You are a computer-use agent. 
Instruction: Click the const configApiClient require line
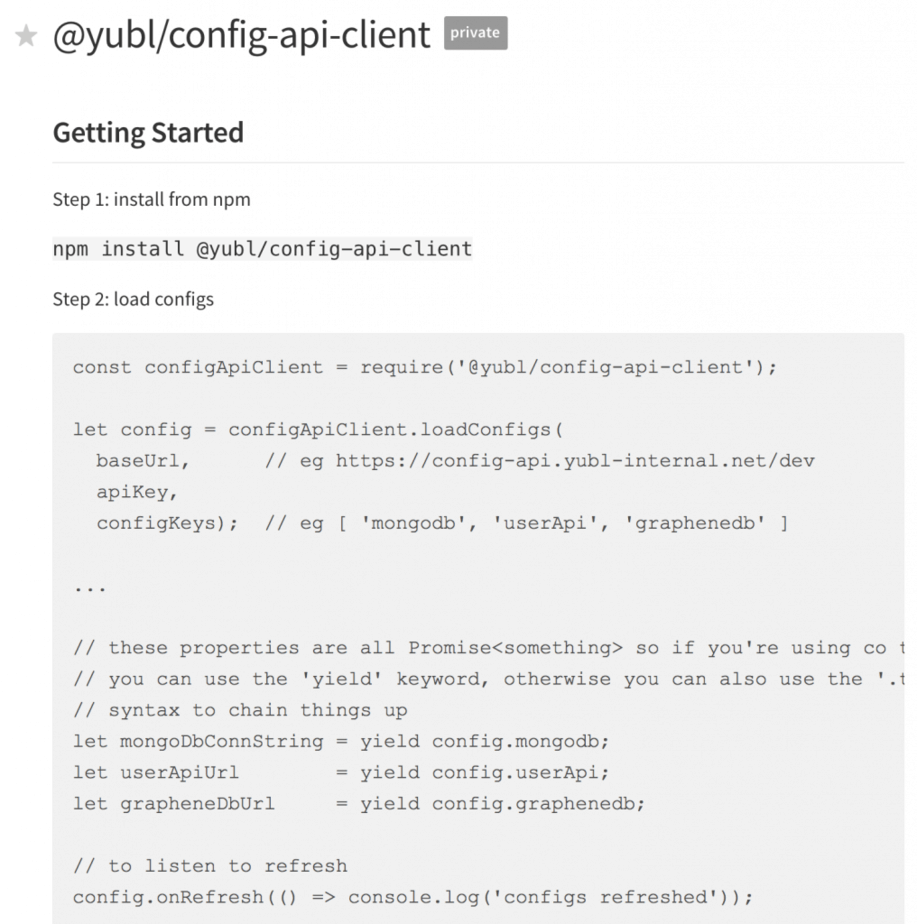pos(424,367)
